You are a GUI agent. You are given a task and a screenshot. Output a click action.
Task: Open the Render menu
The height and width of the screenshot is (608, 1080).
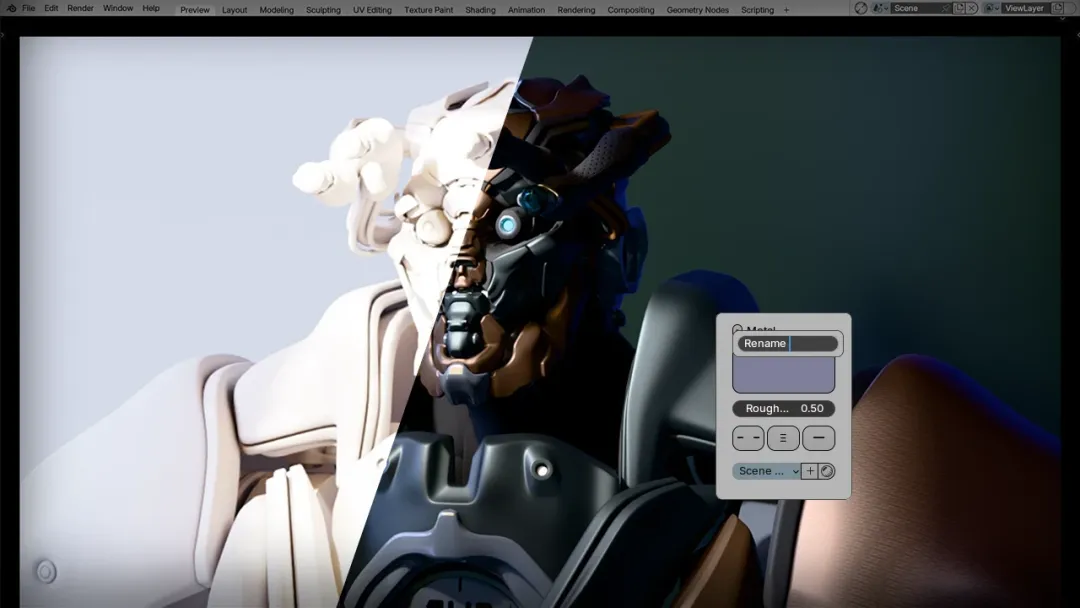80,8
